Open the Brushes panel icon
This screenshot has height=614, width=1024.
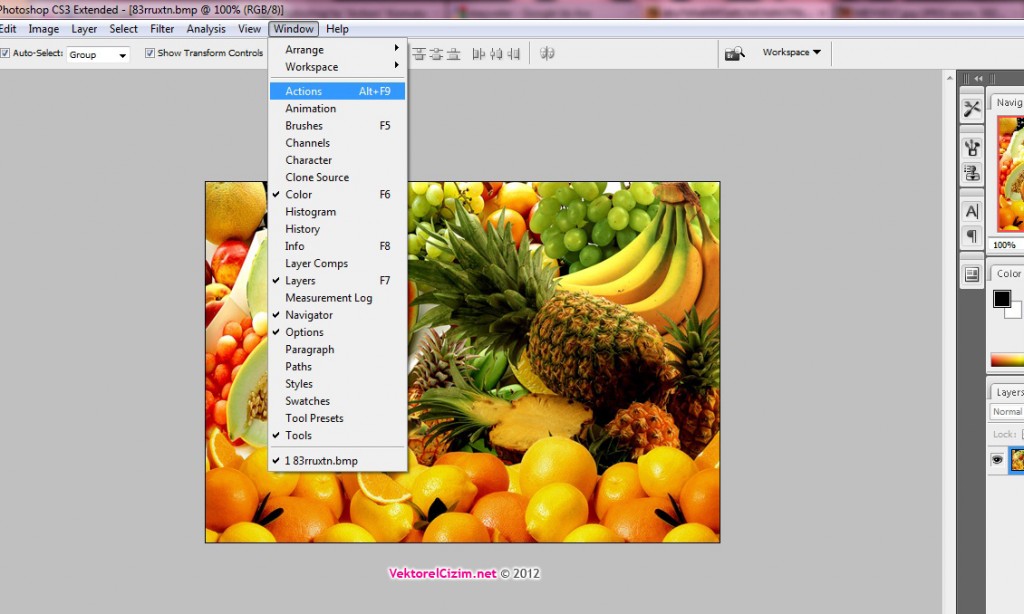tap(971, 148)
